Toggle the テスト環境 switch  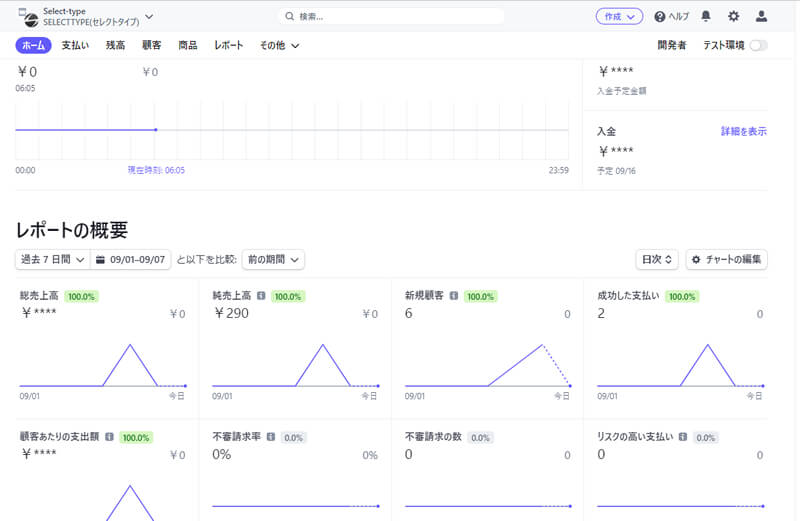(758, 45)
